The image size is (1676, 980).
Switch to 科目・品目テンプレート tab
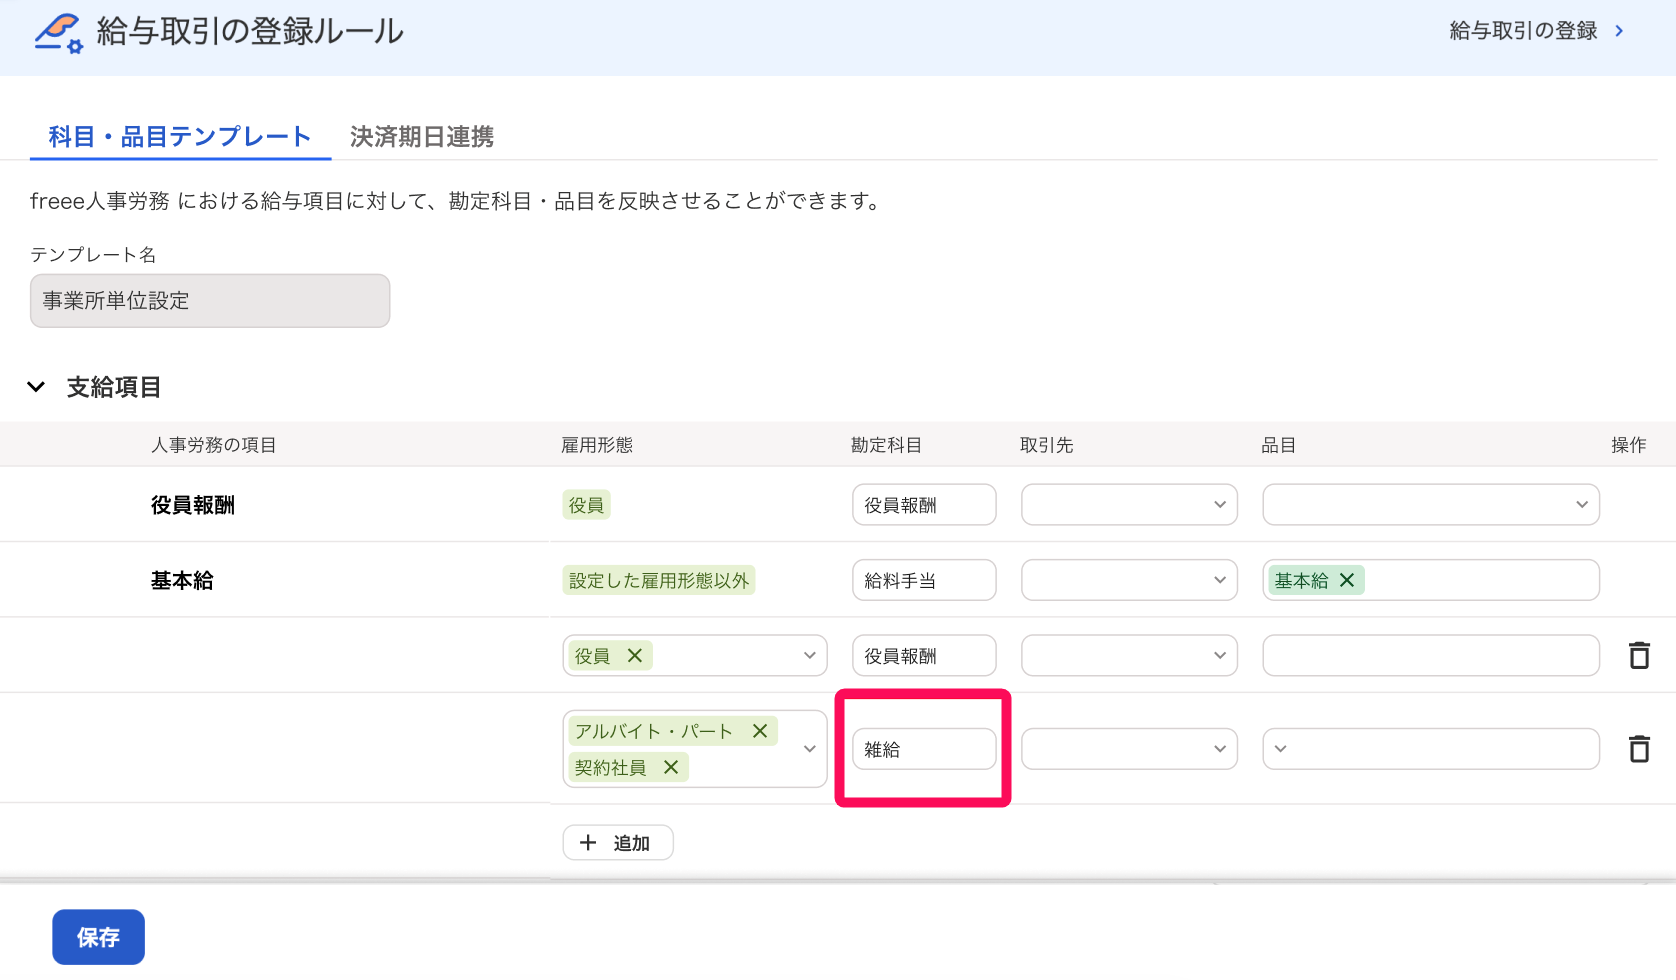(x=180, y=137)
